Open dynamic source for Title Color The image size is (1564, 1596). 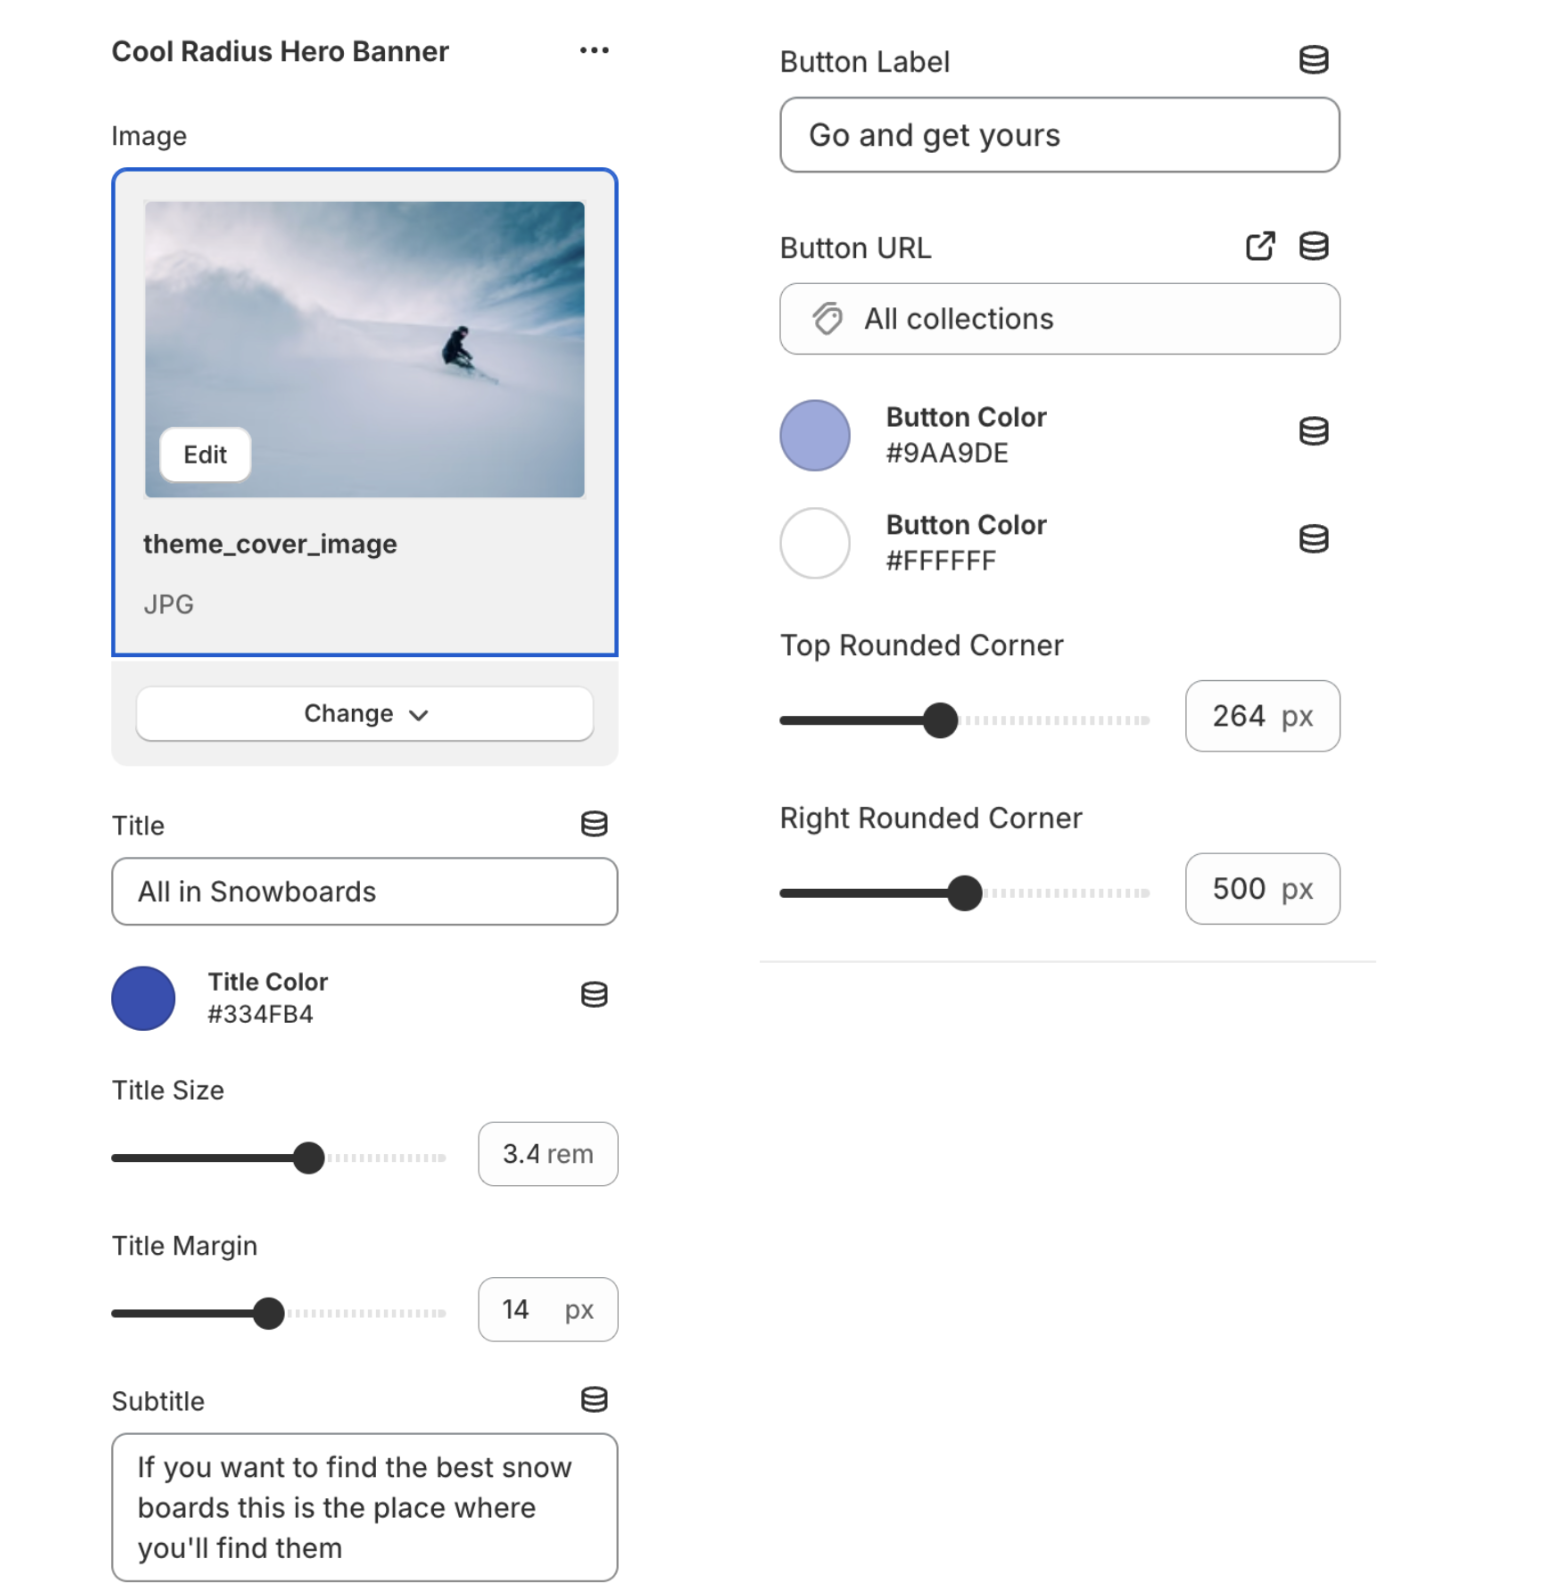594,995
